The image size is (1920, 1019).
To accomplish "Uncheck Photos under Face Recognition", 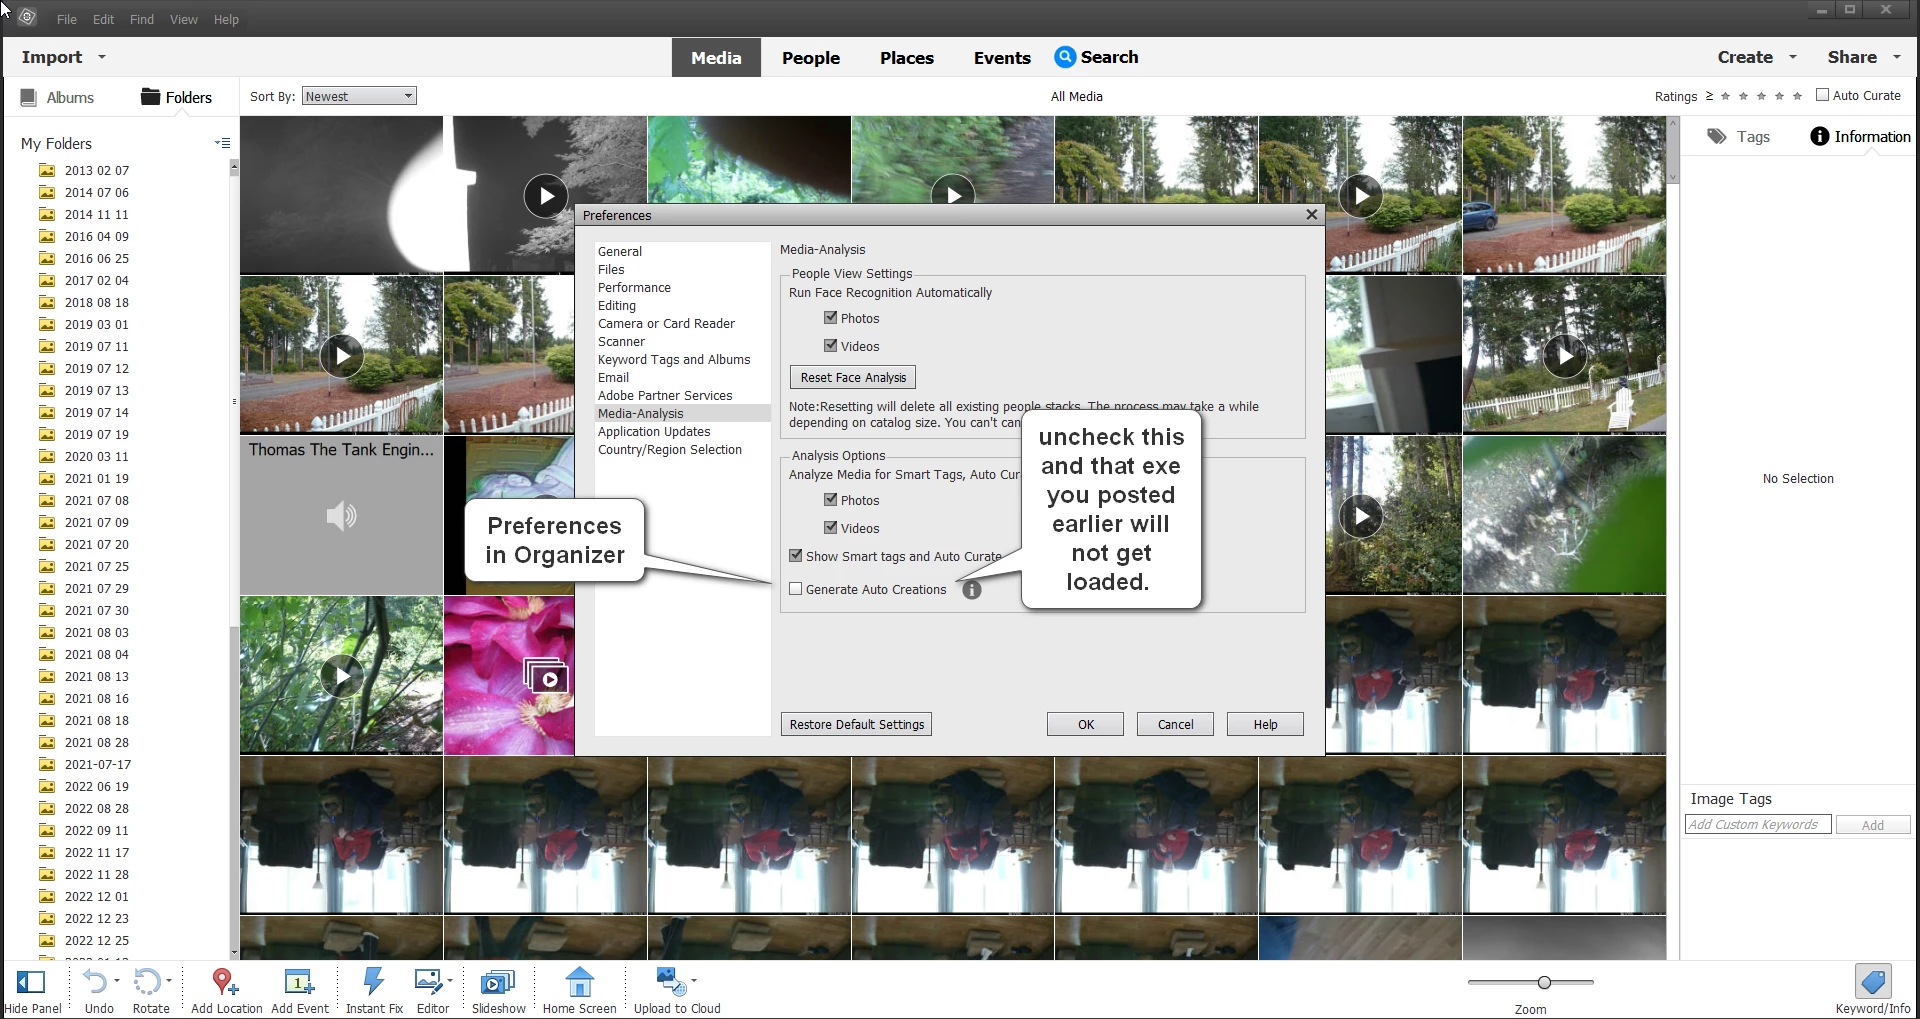I will tap(830, 317).
